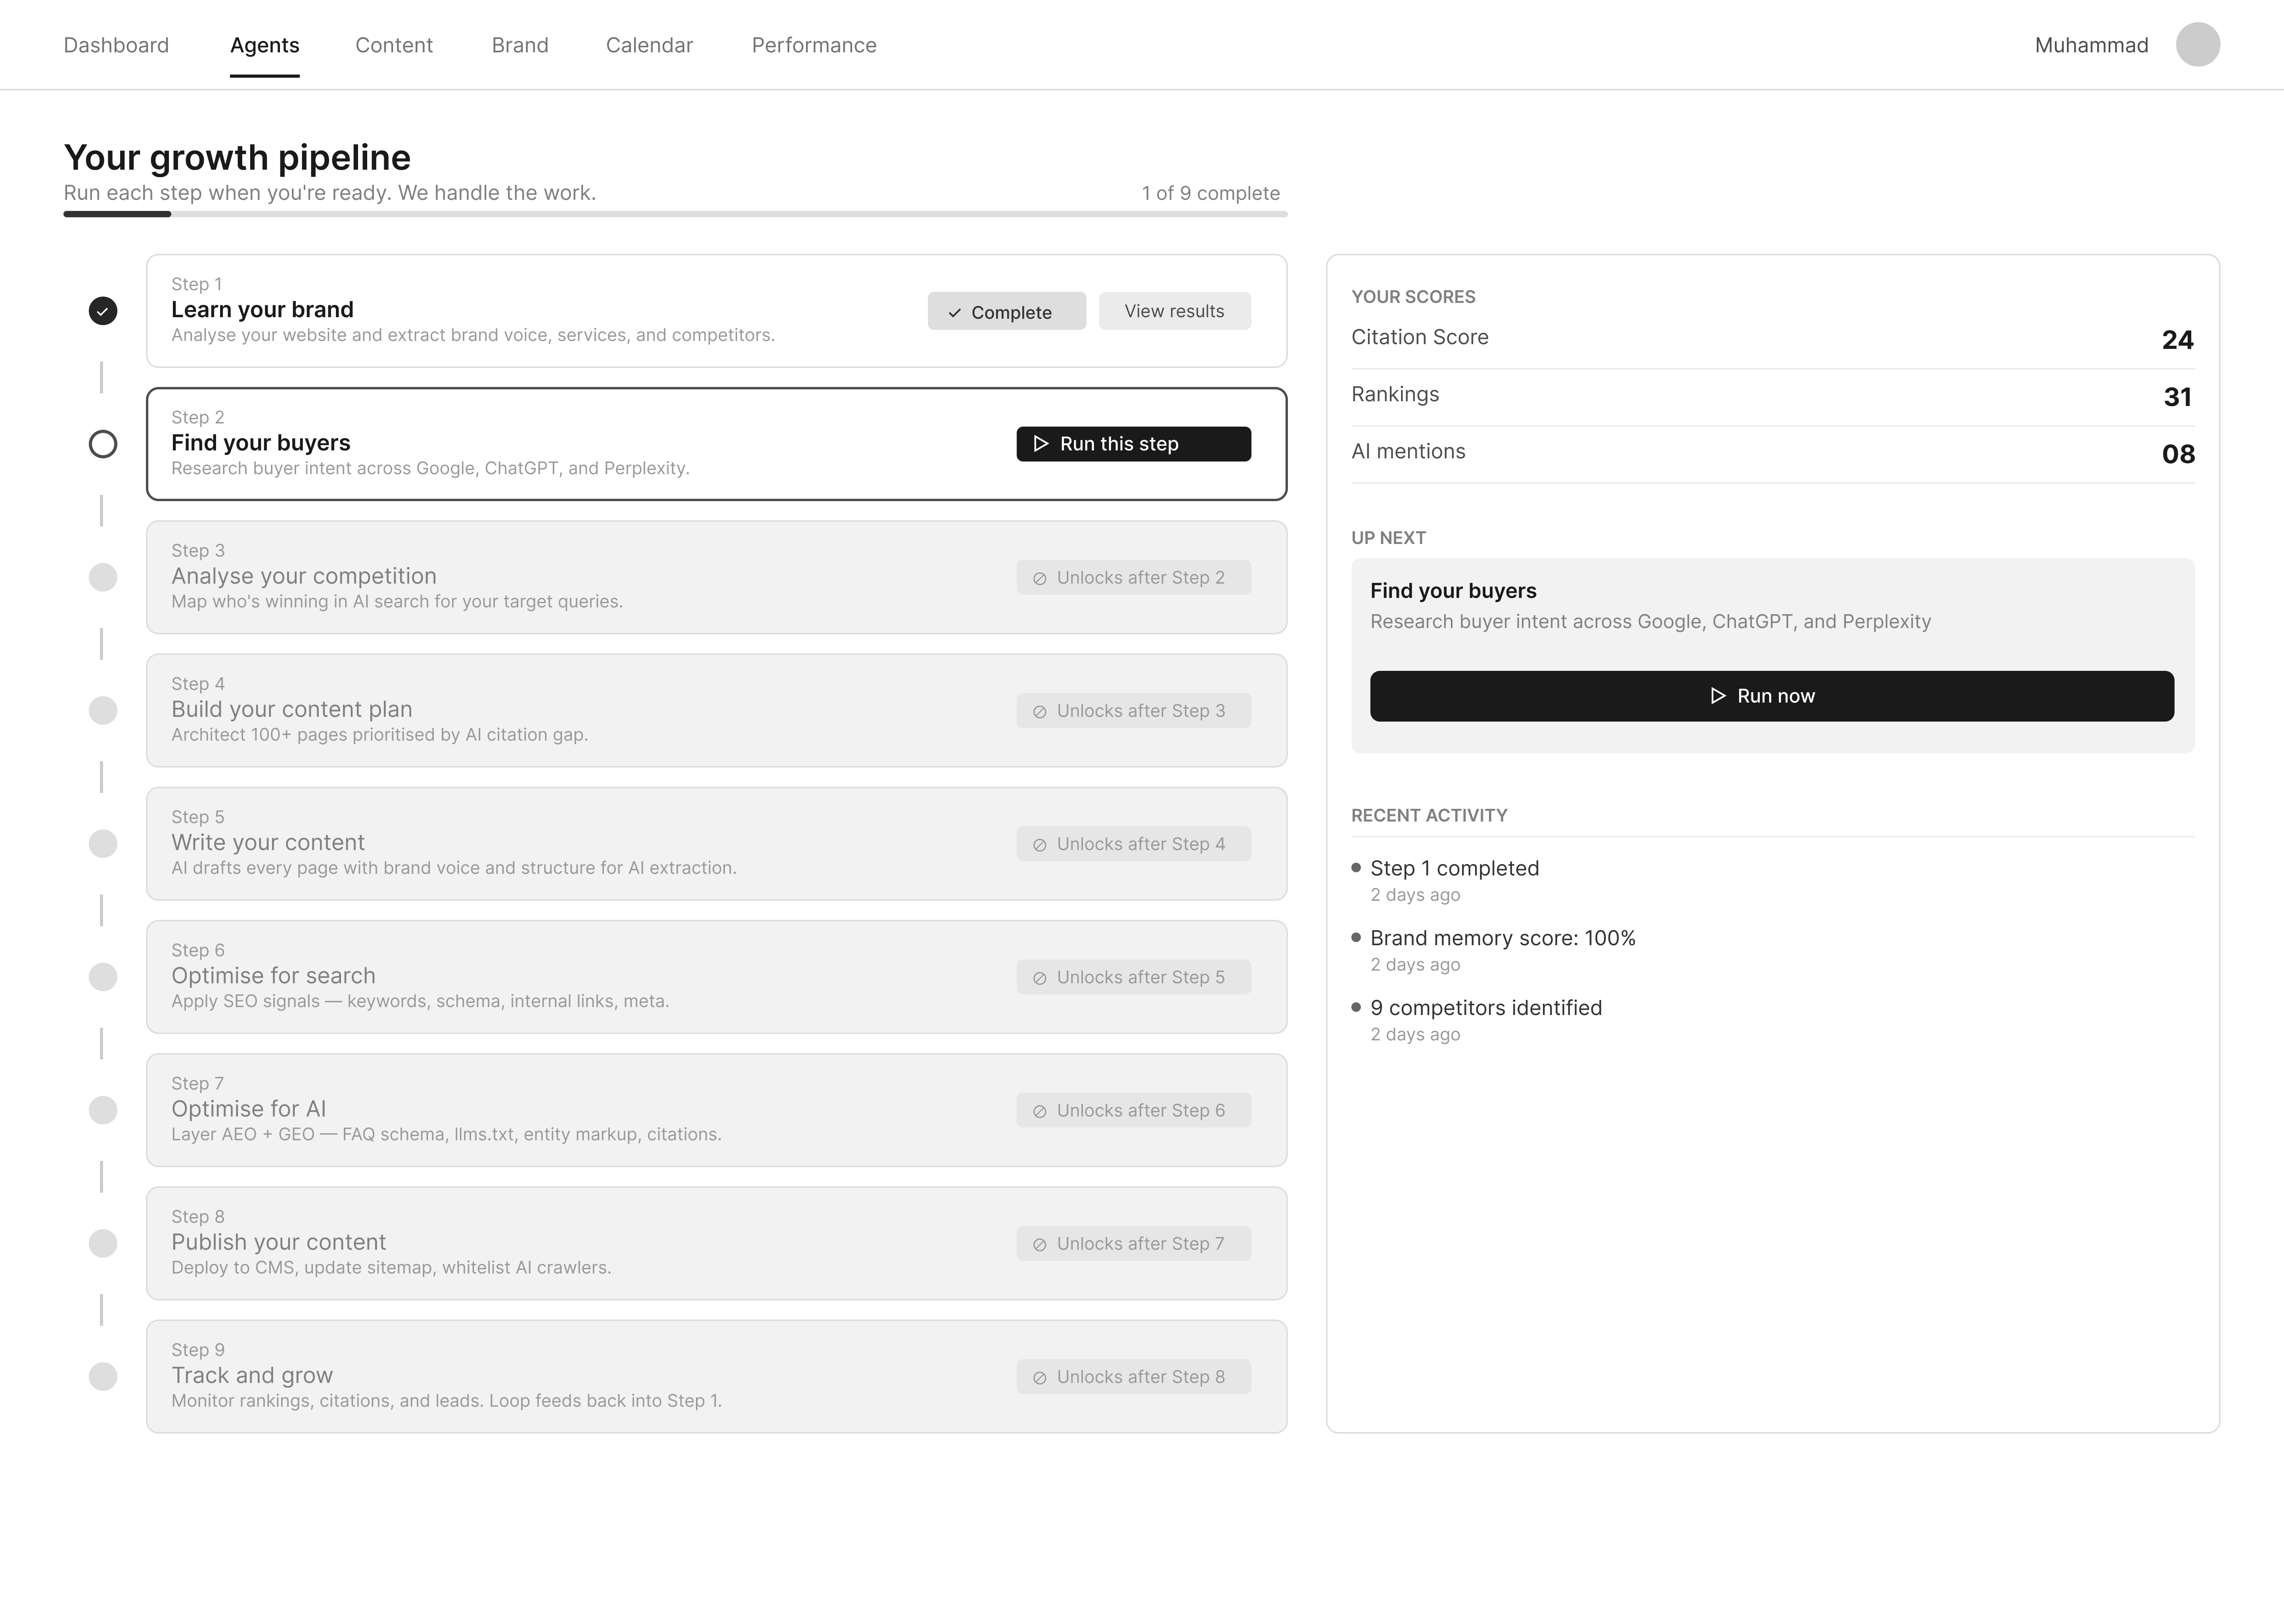The height and width of the screenshot is (1624, 2284).
Task: Click the Step 2 empty circle marker
Action: [x=103, y=444]
